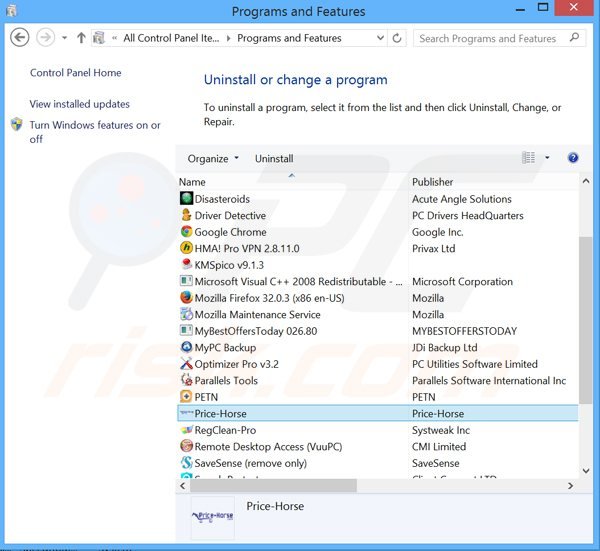
Task: Expand the breadcrumb arrow after All Control Panel Items
Action: (x=228, y=38)
